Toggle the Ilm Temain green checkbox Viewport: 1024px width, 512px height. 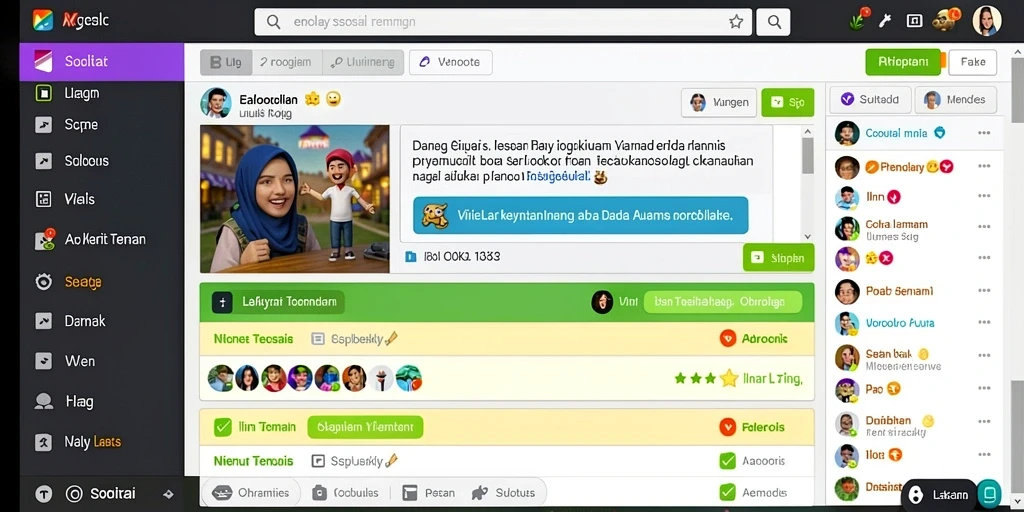pyautogui.click(x=223, y=427)
